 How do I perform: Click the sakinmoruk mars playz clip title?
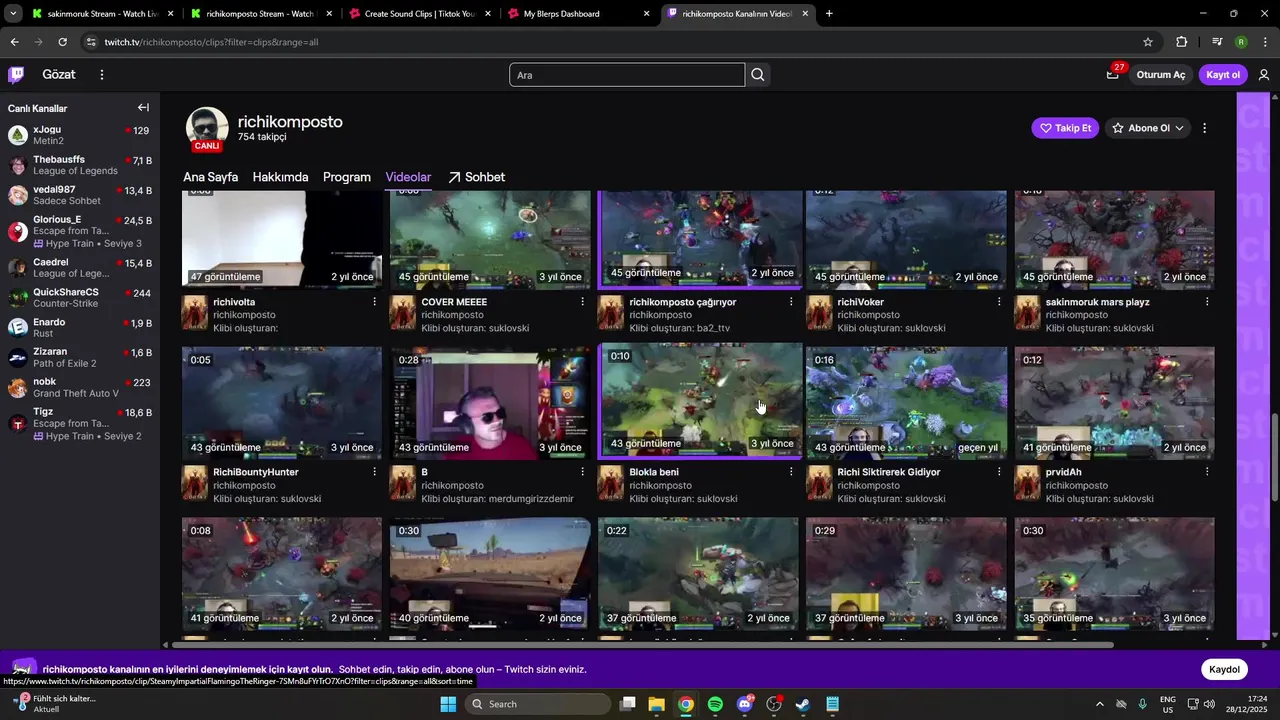pos(1097,302)
